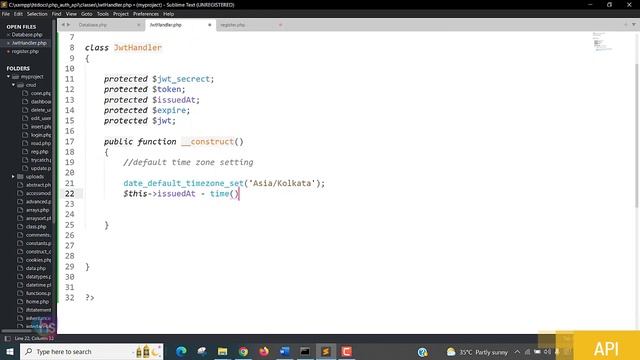Select register.php in Open Files
Viewport: 640px width, 360px height.
(x=25, y=51)
